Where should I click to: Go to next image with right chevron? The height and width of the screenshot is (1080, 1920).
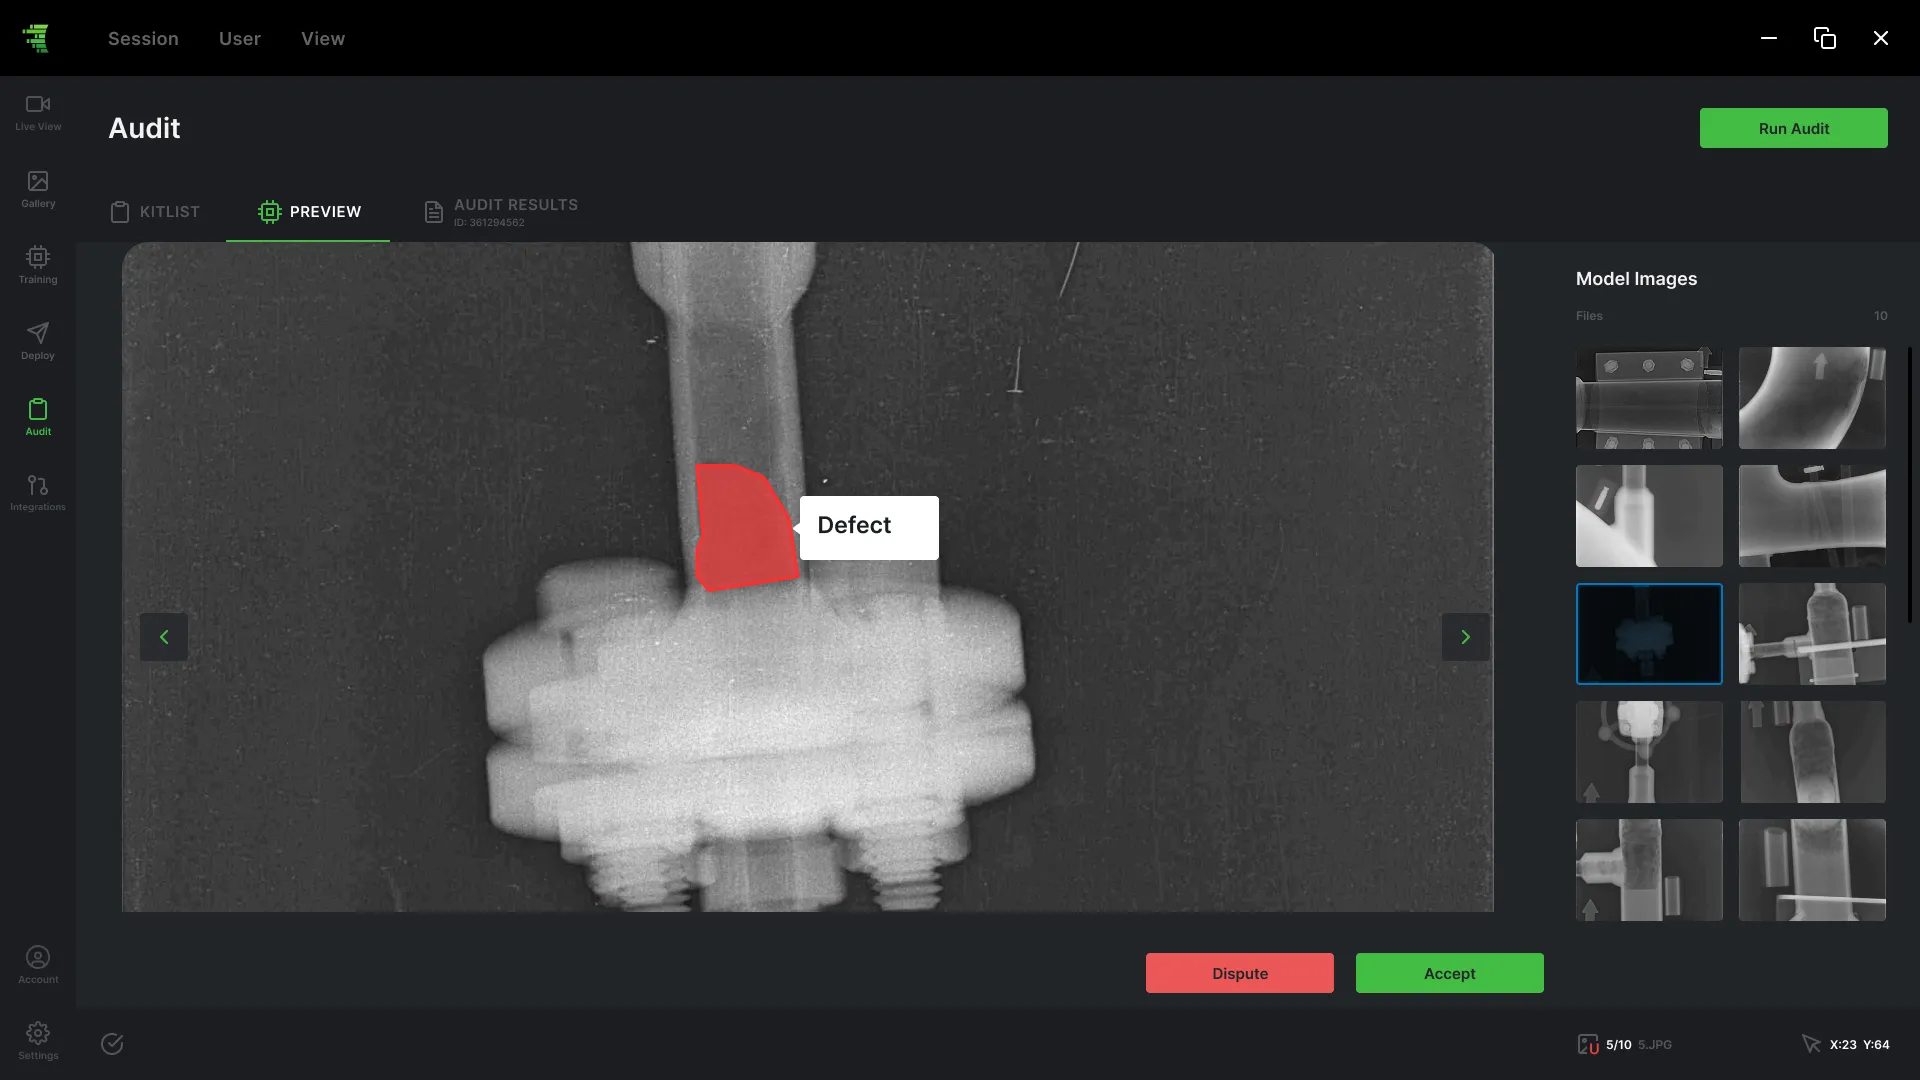tap(1466, 637)
